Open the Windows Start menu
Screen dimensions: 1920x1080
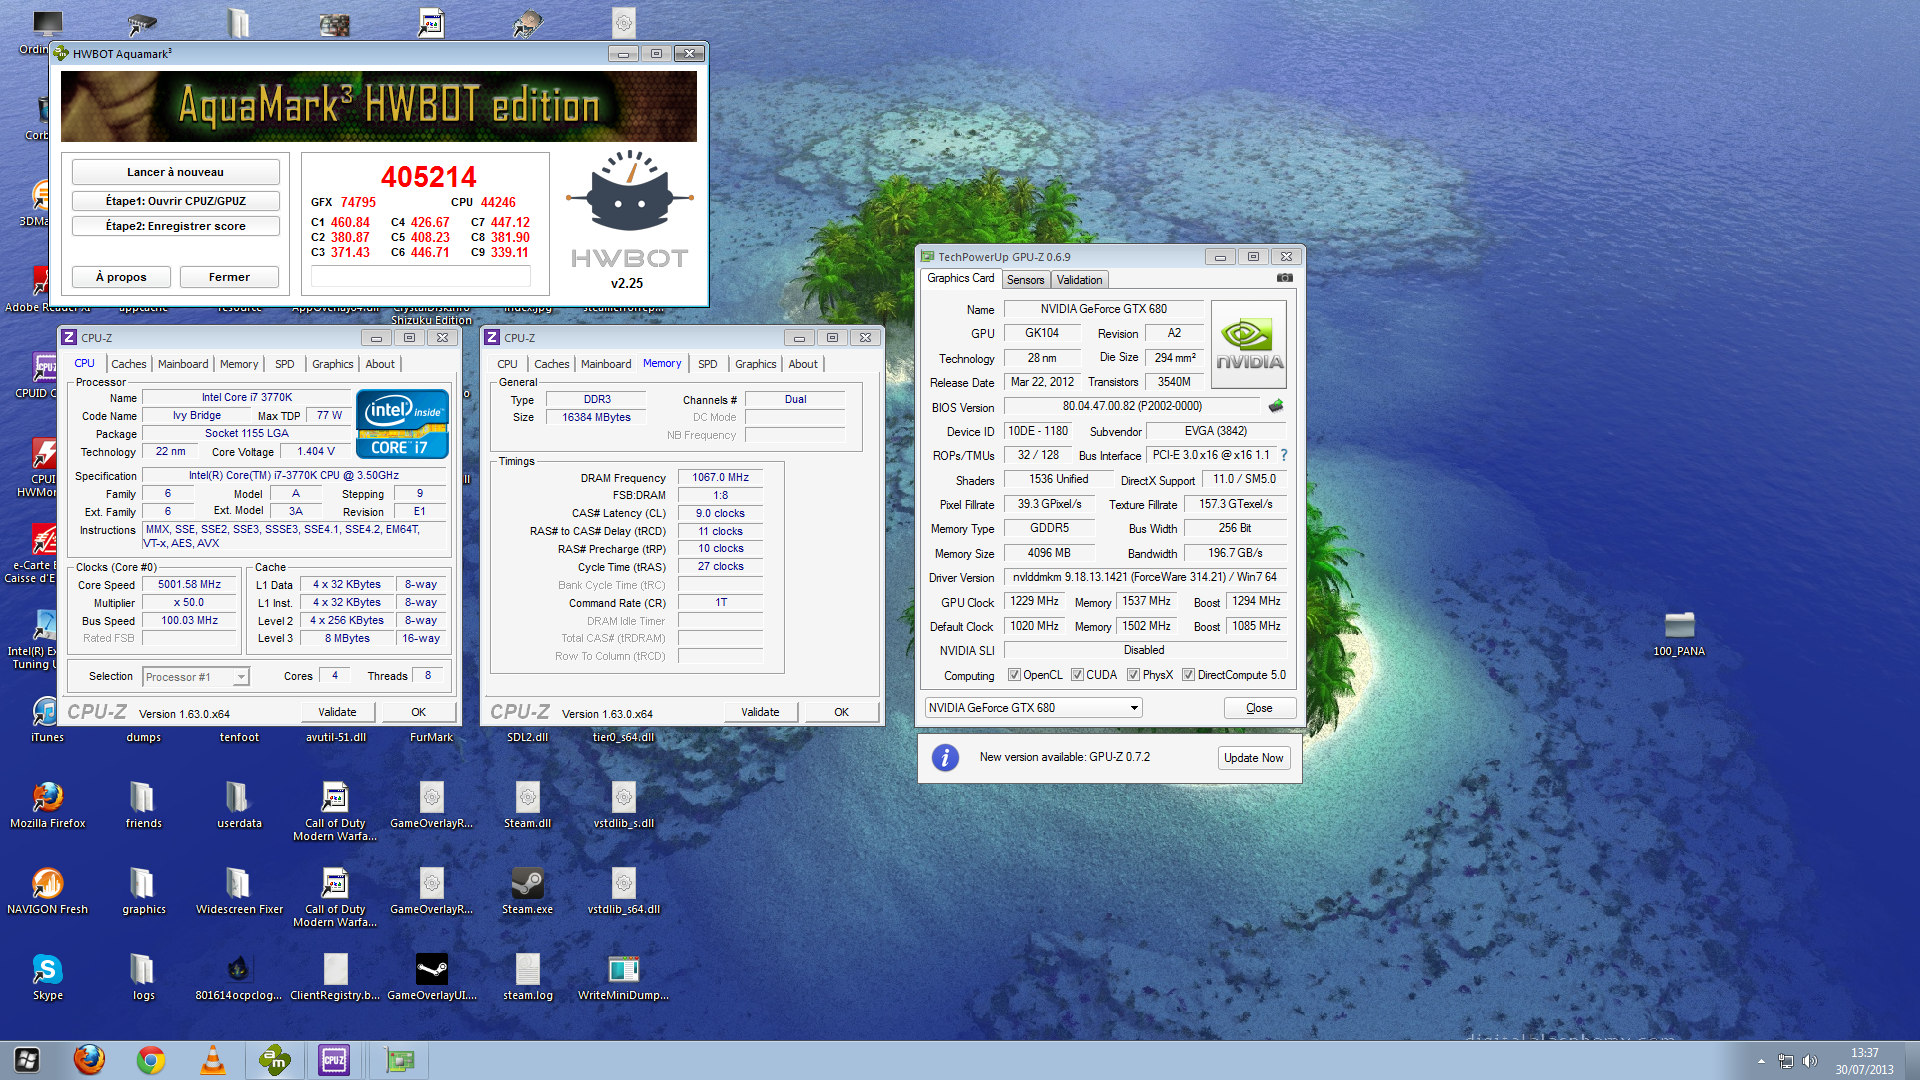click(27, 1060)
